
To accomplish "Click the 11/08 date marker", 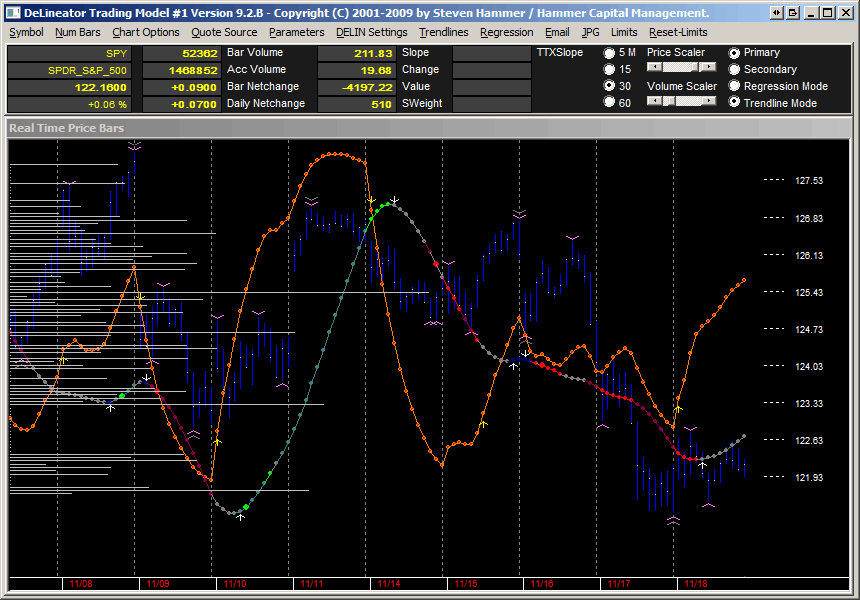I will coord(81,584).
